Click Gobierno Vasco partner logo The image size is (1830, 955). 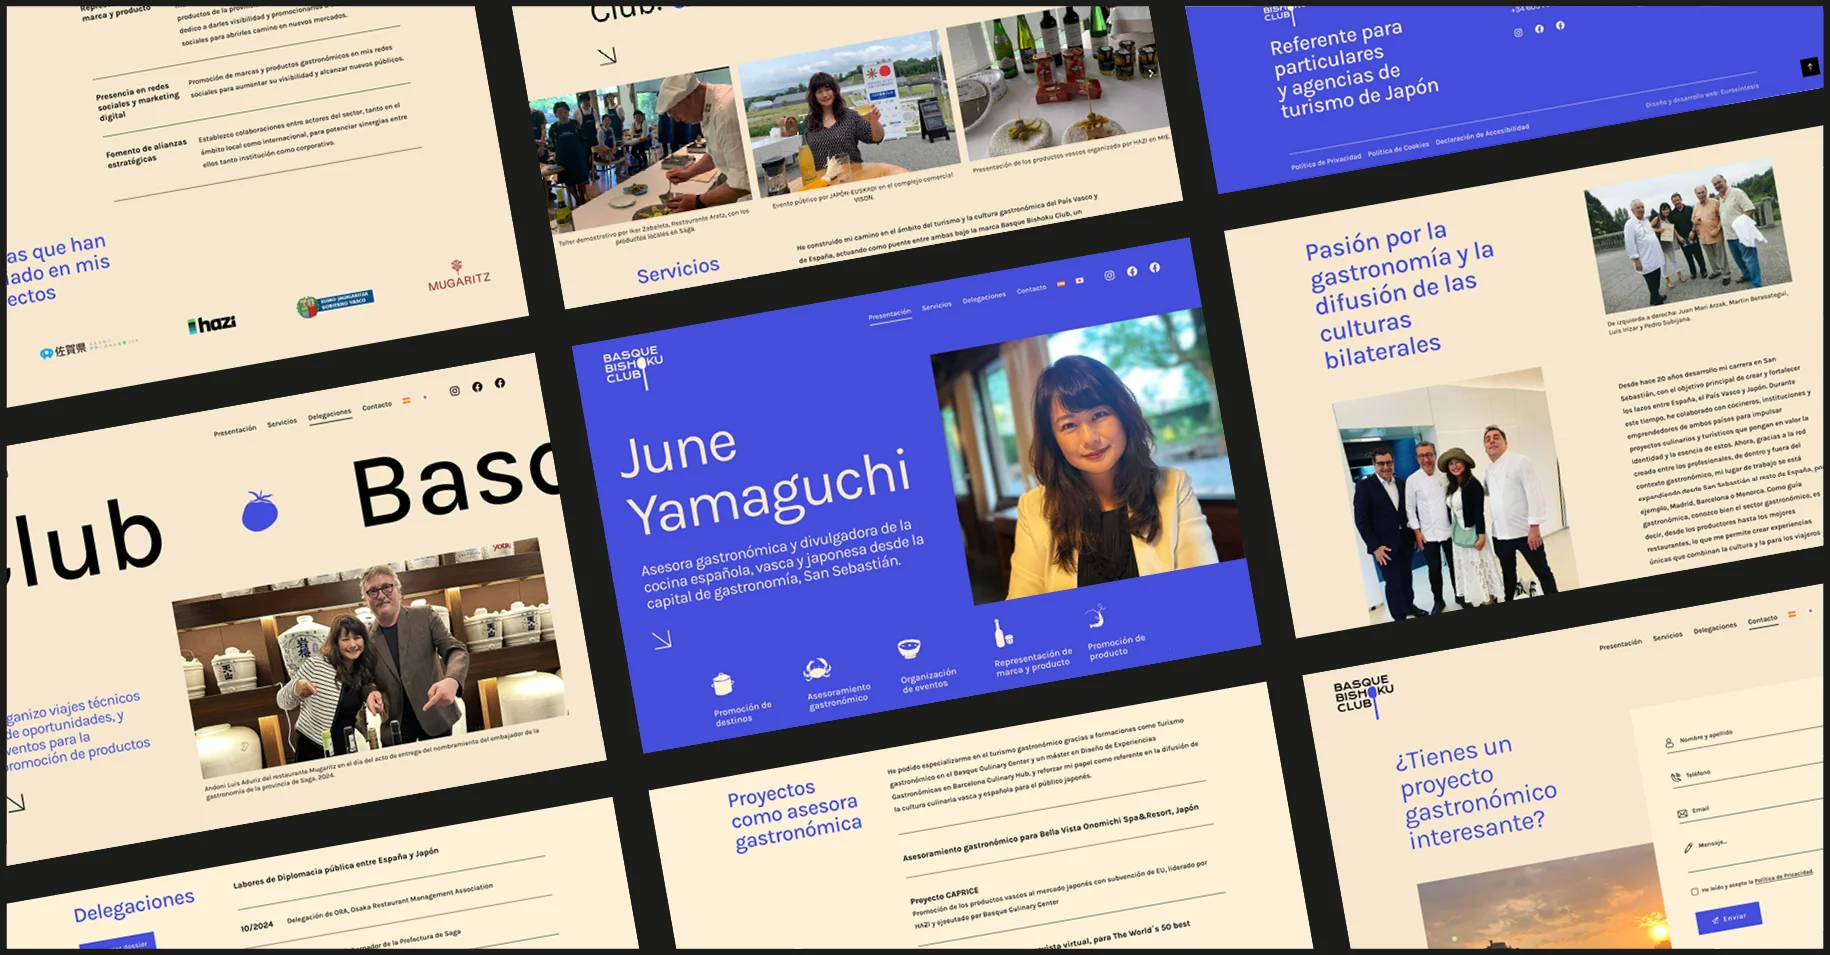335,303
